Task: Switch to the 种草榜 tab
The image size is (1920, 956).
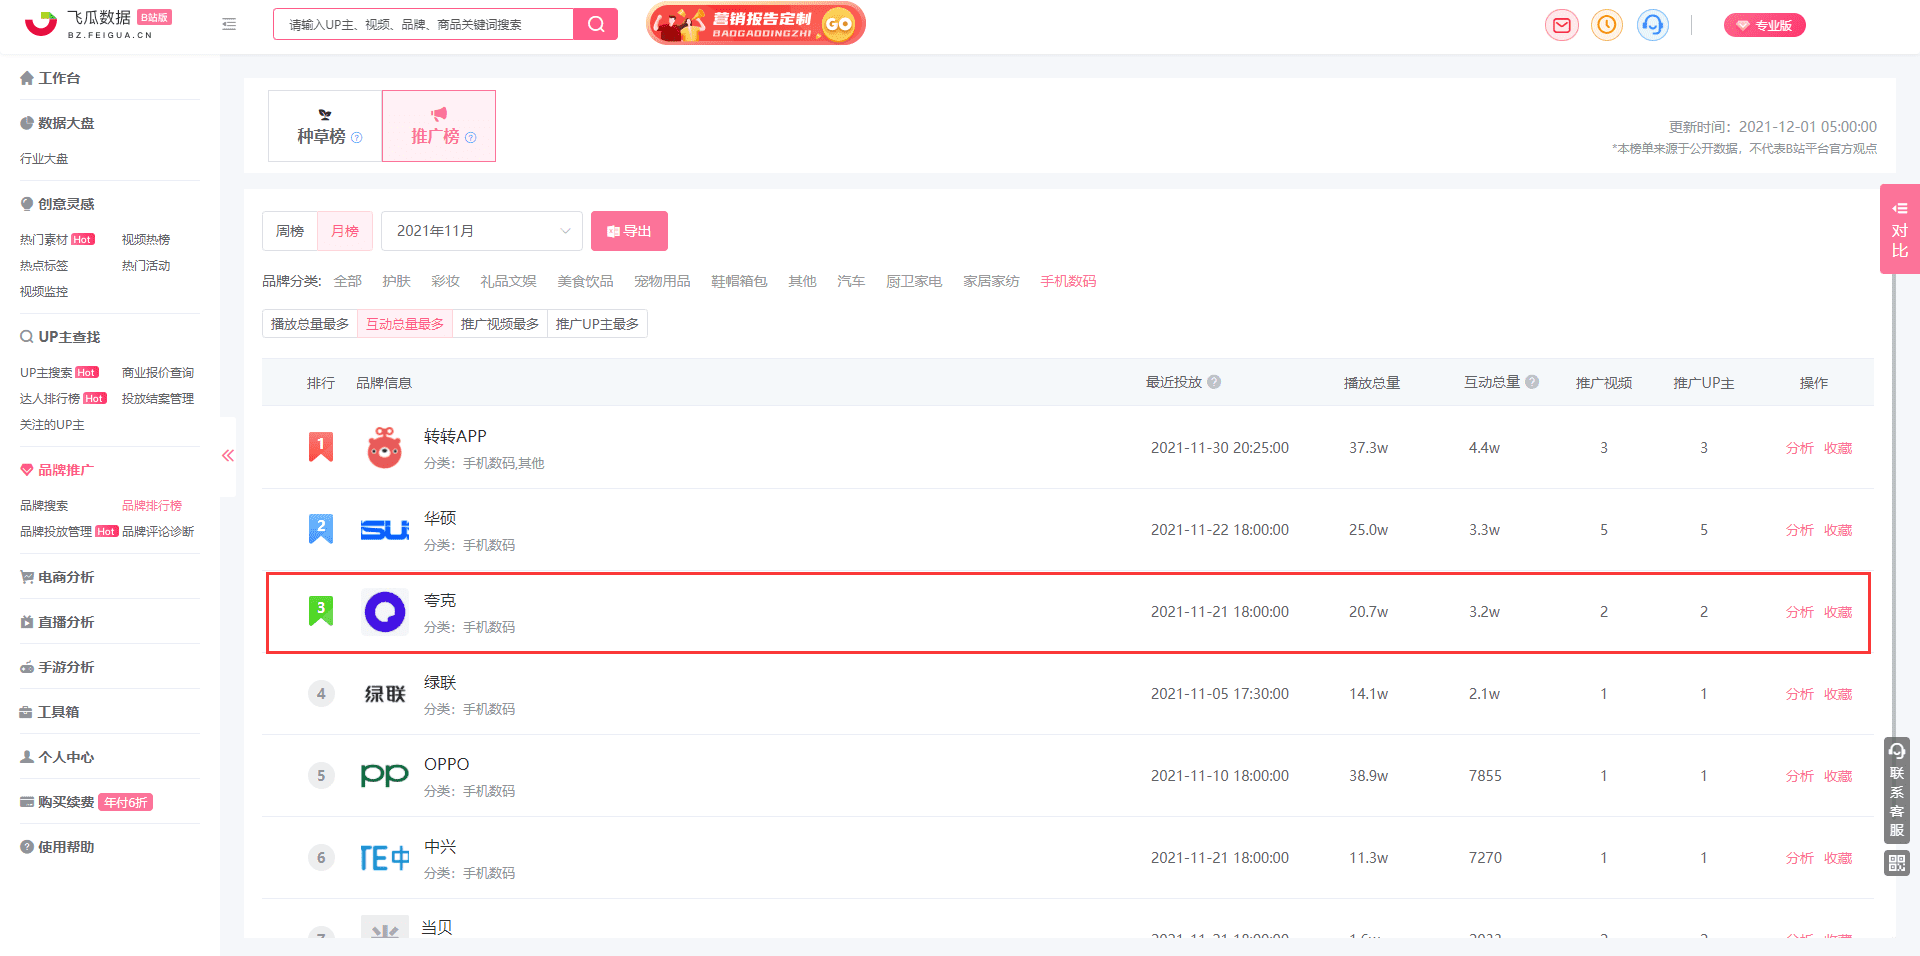Action: pos(325,126)
